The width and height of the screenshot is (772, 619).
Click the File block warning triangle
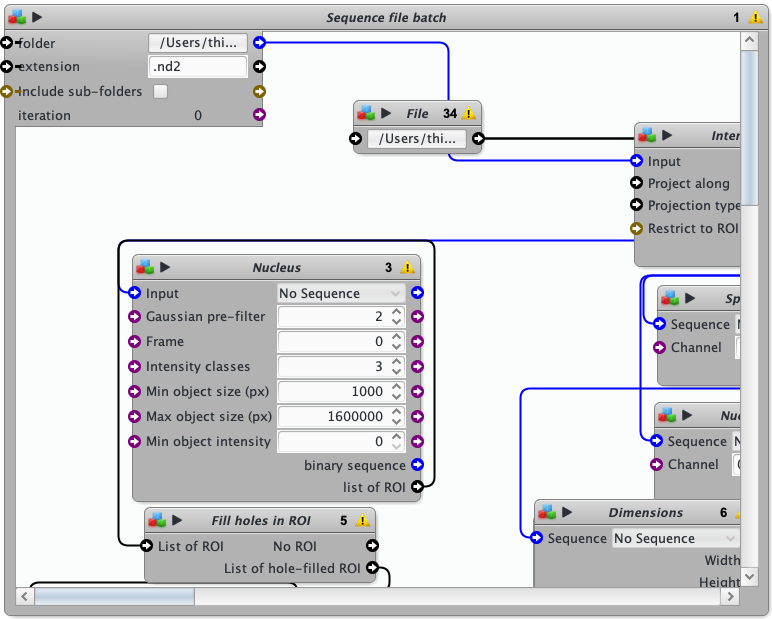(x=468, y=114)
